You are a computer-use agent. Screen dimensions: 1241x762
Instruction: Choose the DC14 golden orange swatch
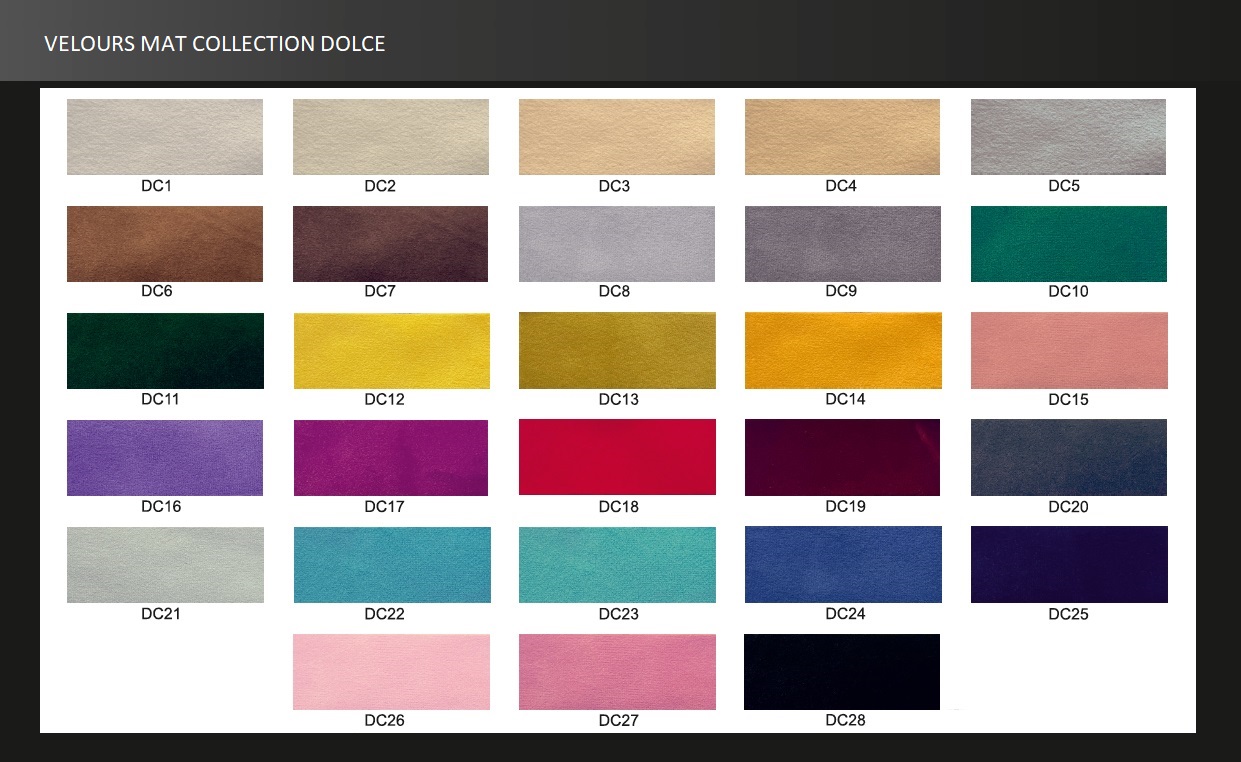click(x=843, y=351)
